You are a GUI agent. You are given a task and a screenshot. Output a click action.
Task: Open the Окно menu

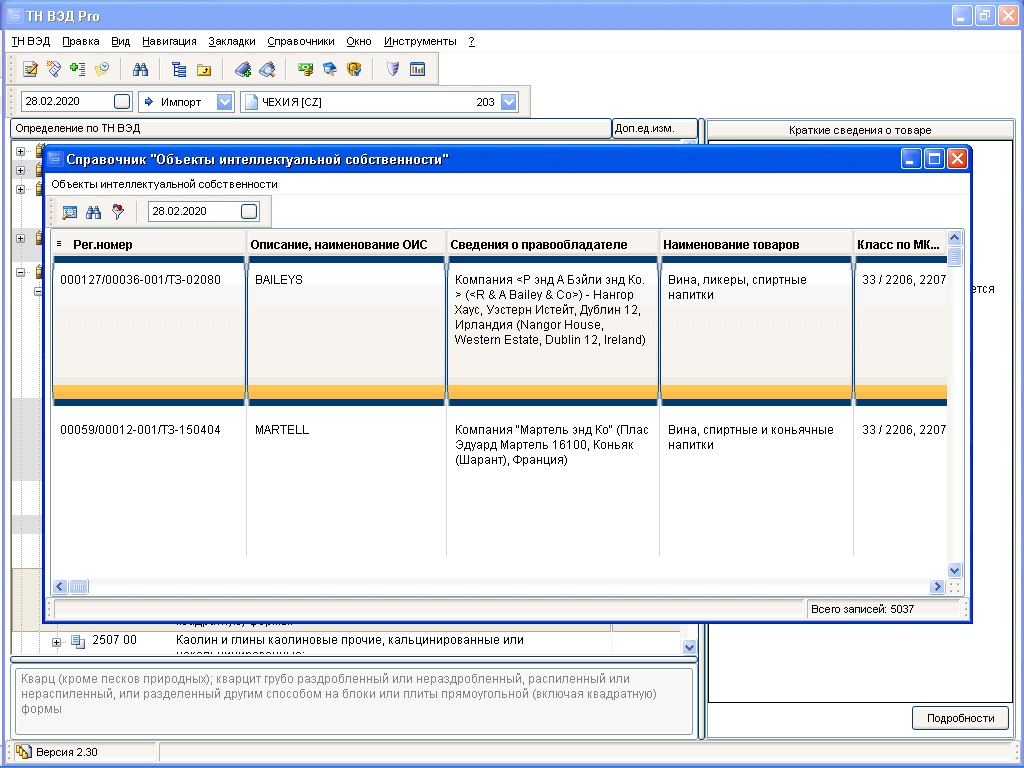coord(359,41)
